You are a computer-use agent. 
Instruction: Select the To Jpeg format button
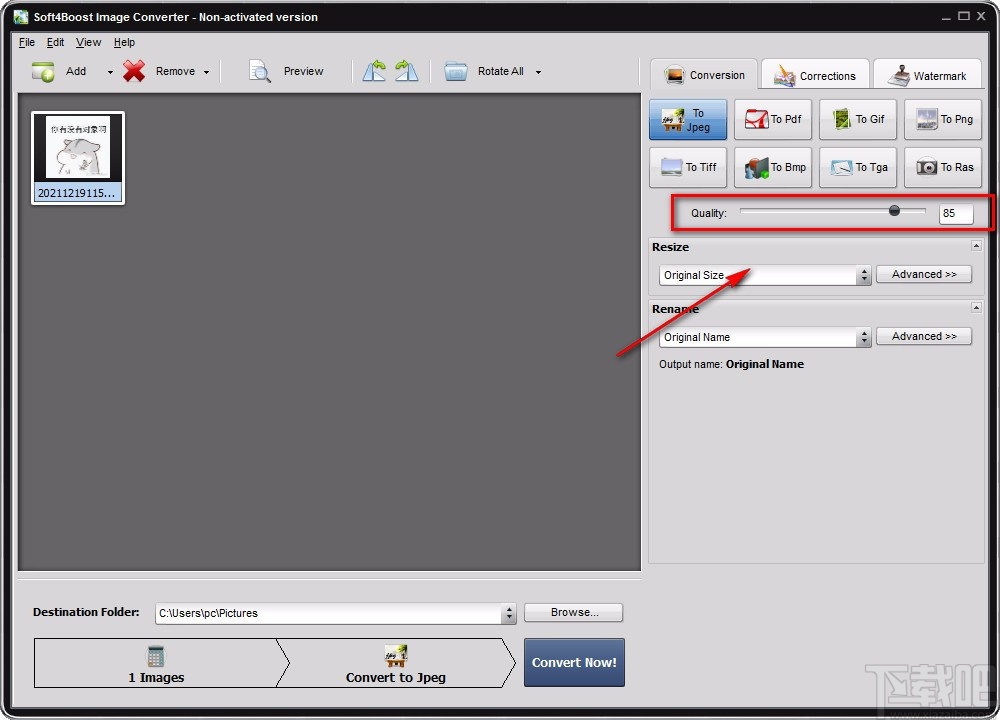click(x=688, y=119)
